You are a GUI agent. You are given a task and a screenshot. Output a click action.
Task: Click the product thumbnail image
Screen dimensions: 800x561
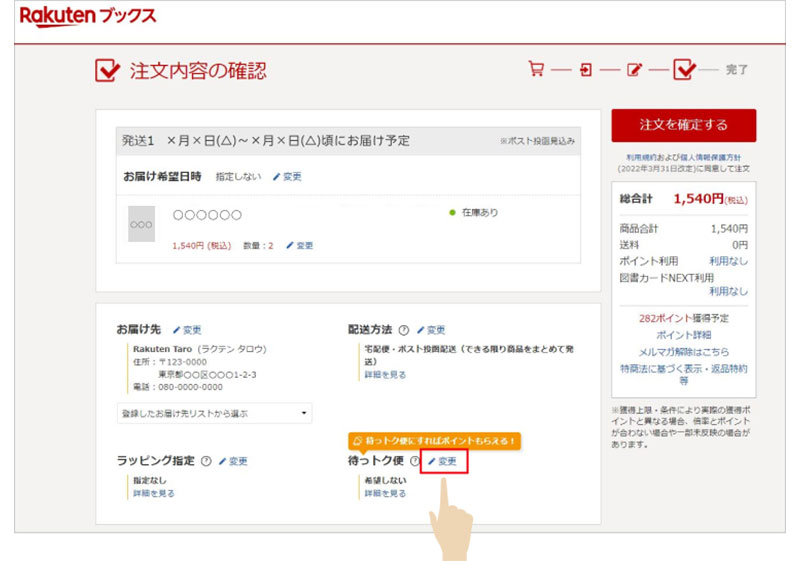coord(141,224)
